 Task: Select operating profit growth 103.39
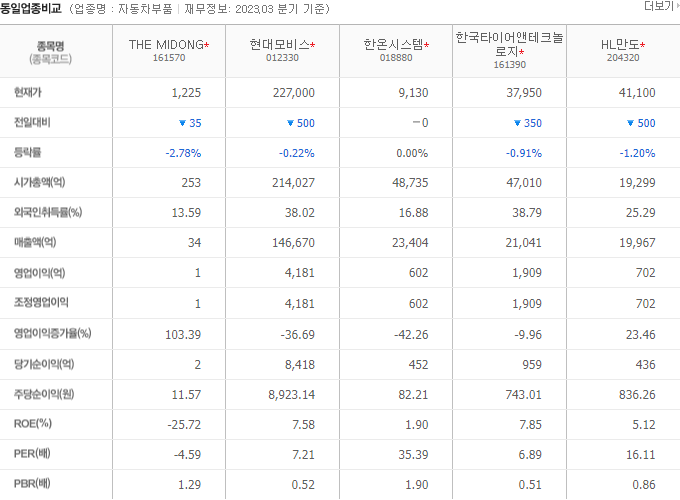[x=183, y=335]
